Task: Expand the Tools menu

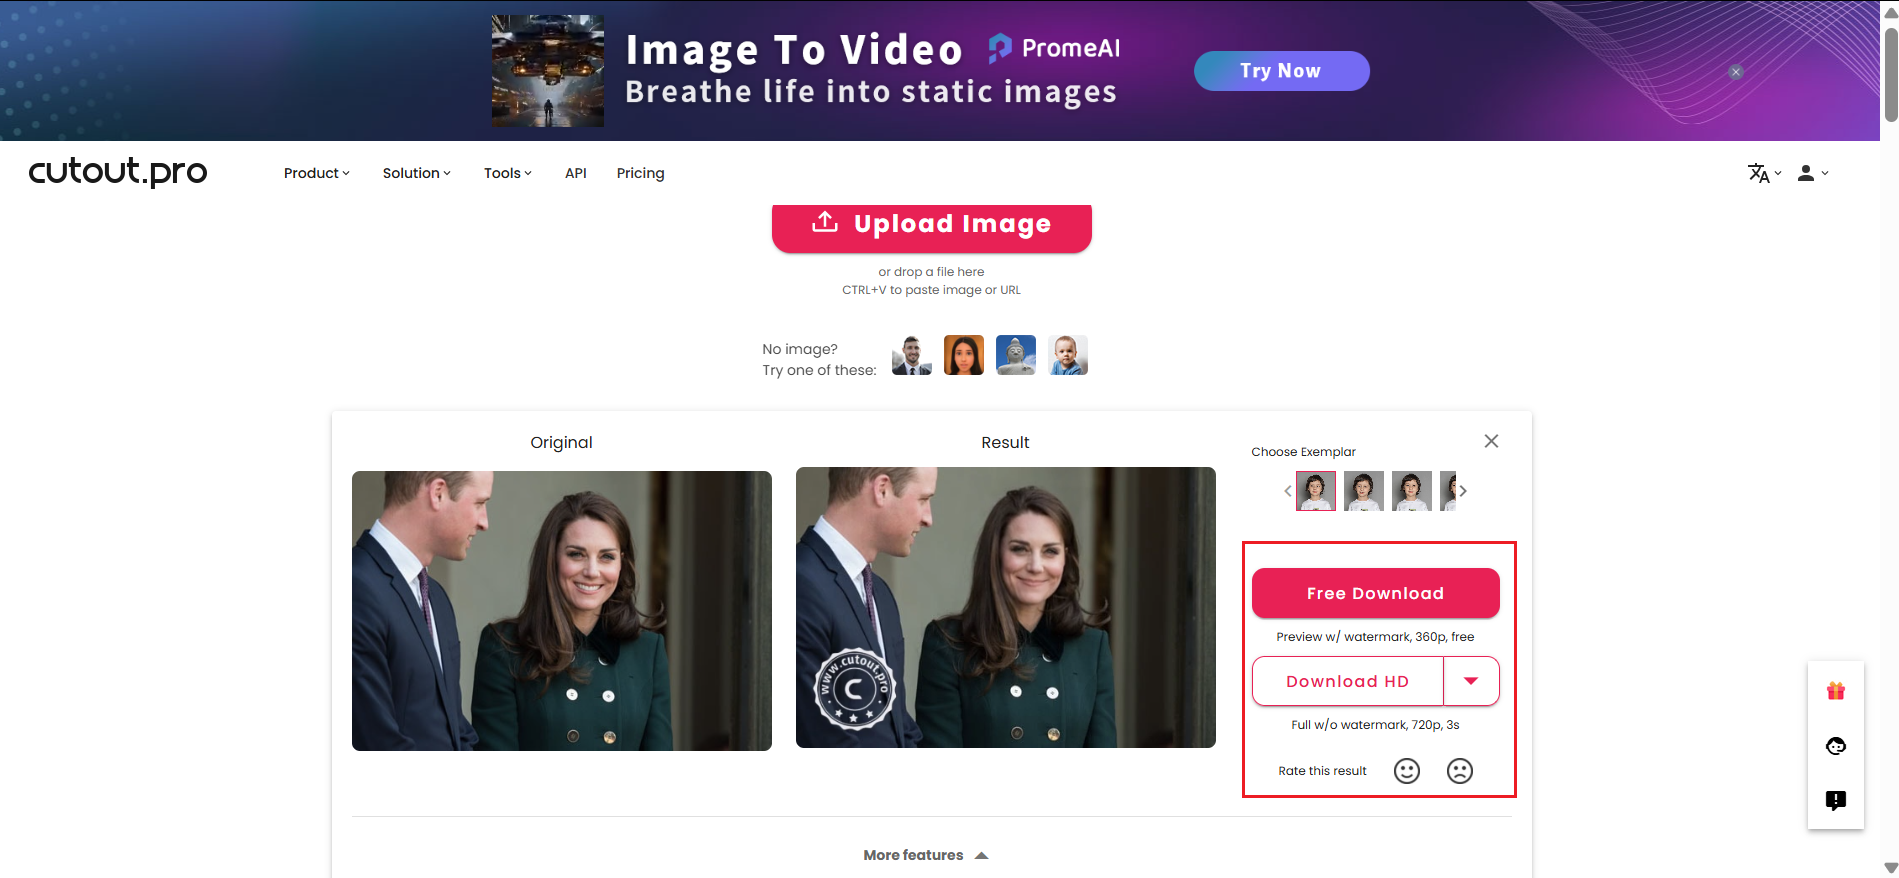Action: [507, 173]
